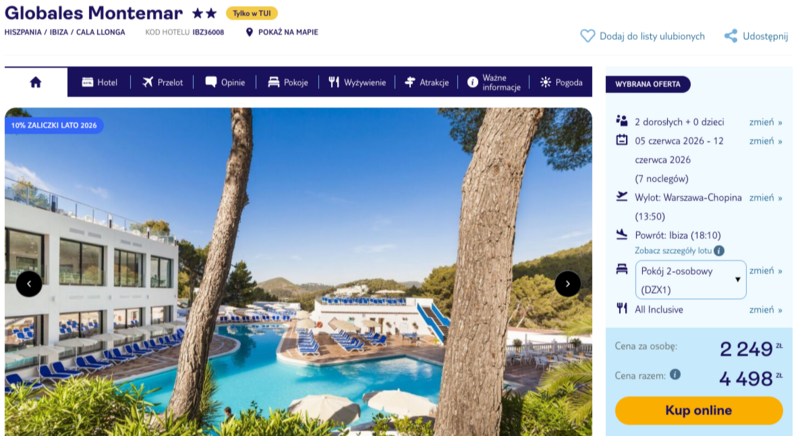Show the next gallery photo arrow
This screenshot has height=436, width=800.
point(567,284)
